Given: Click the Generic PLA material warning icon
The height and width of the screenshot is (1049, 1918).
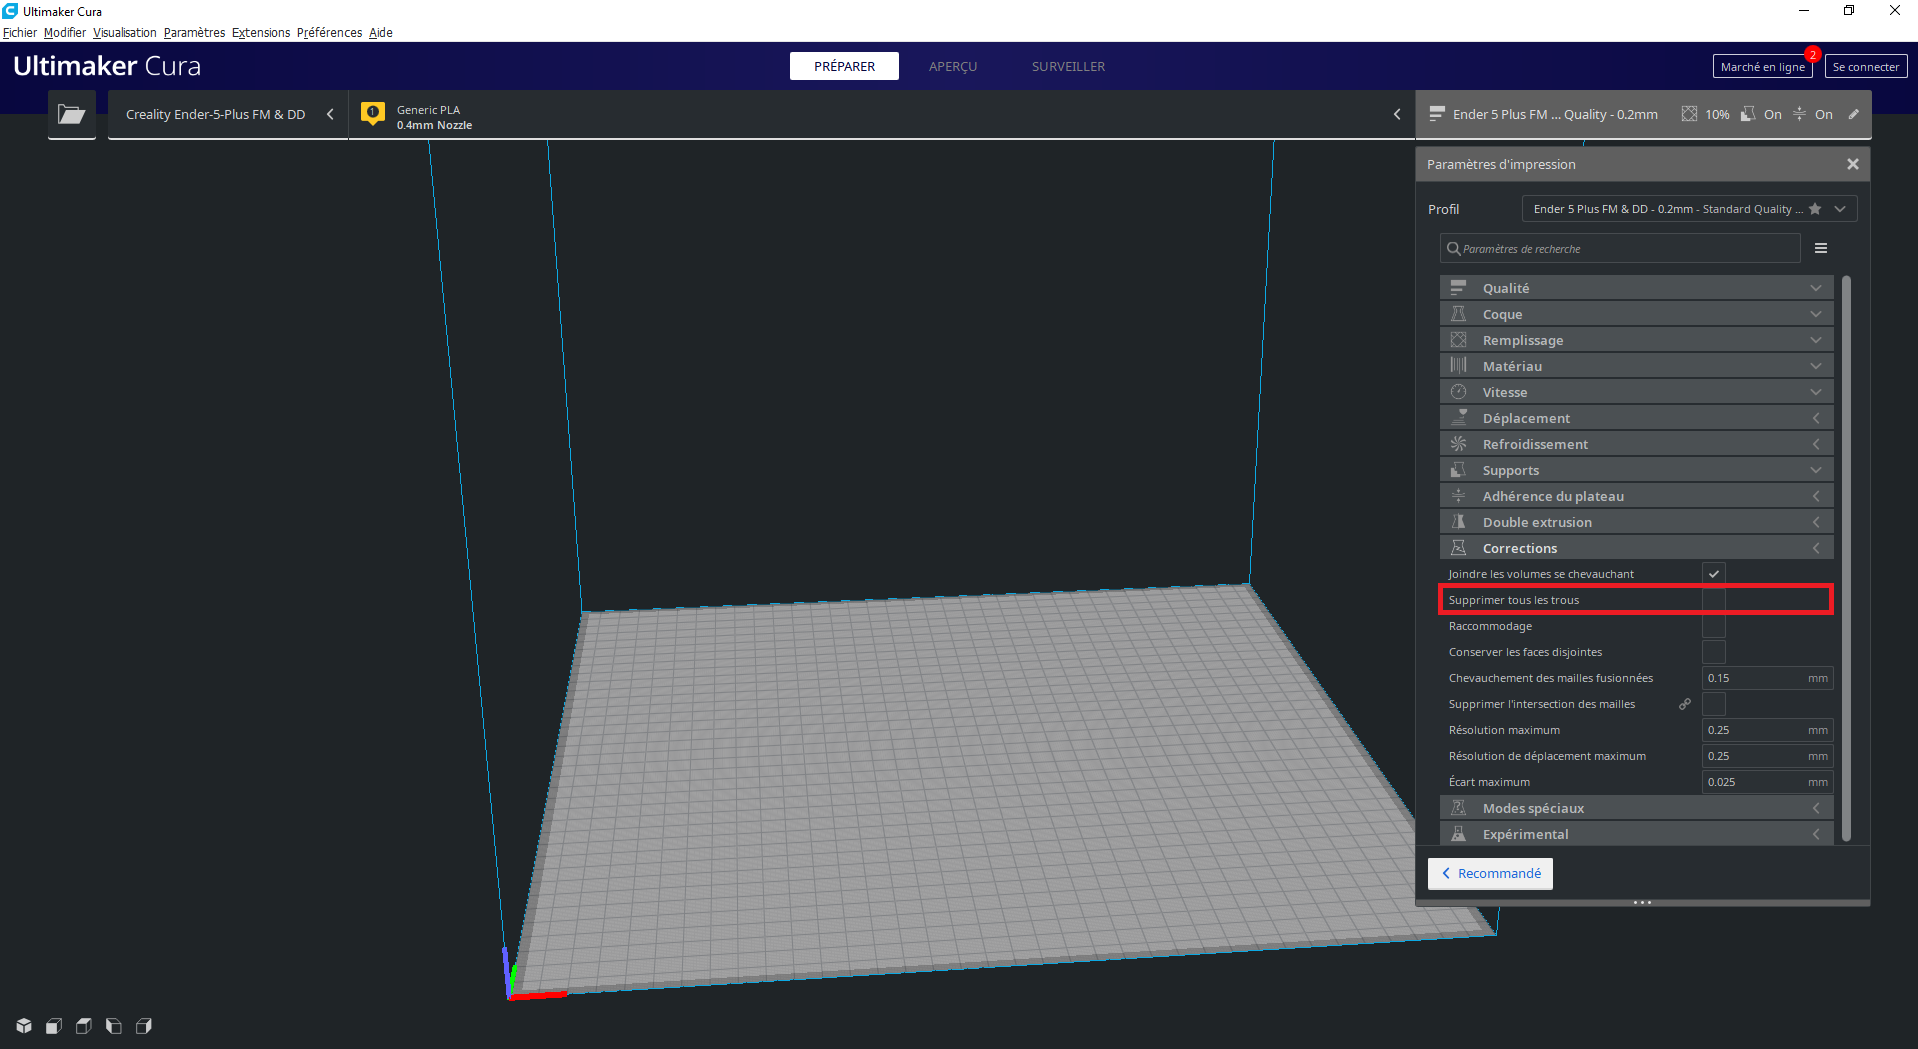Looking at the screenshot, I should coord(373,114).
